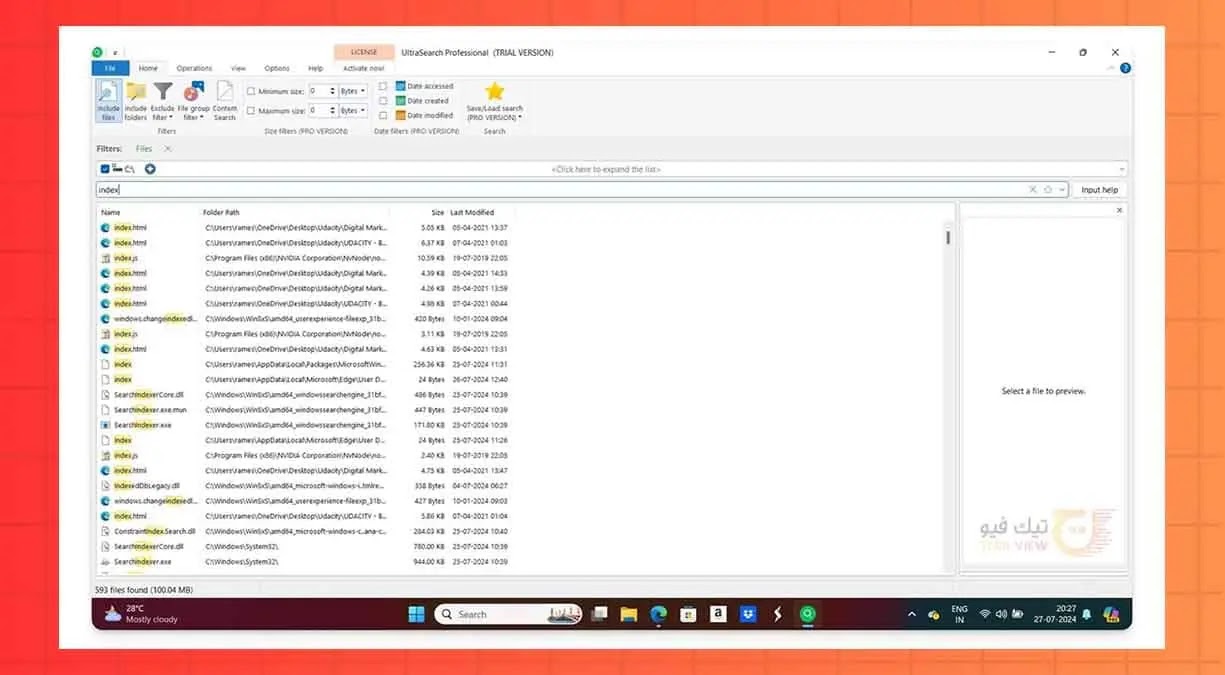Toggle the Include folders filter
This screenshot has width=1225, height=675.
pyautogui.click(x=135, y=101)
